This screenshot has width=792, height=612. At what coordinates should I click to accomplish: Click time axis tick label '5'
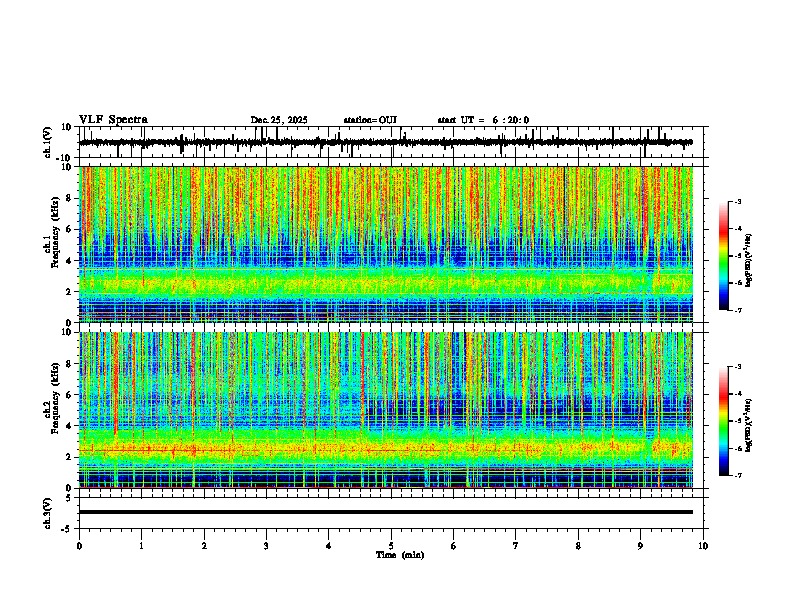click(391, 546)
